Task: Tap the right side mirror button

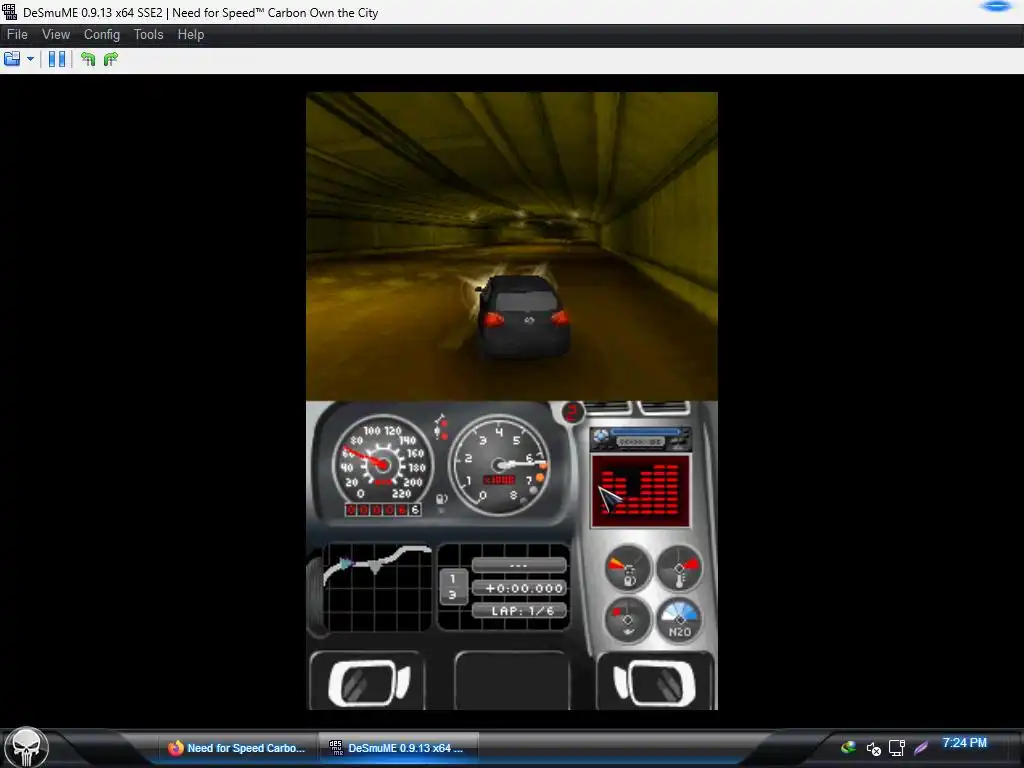Action: (655, 682)
